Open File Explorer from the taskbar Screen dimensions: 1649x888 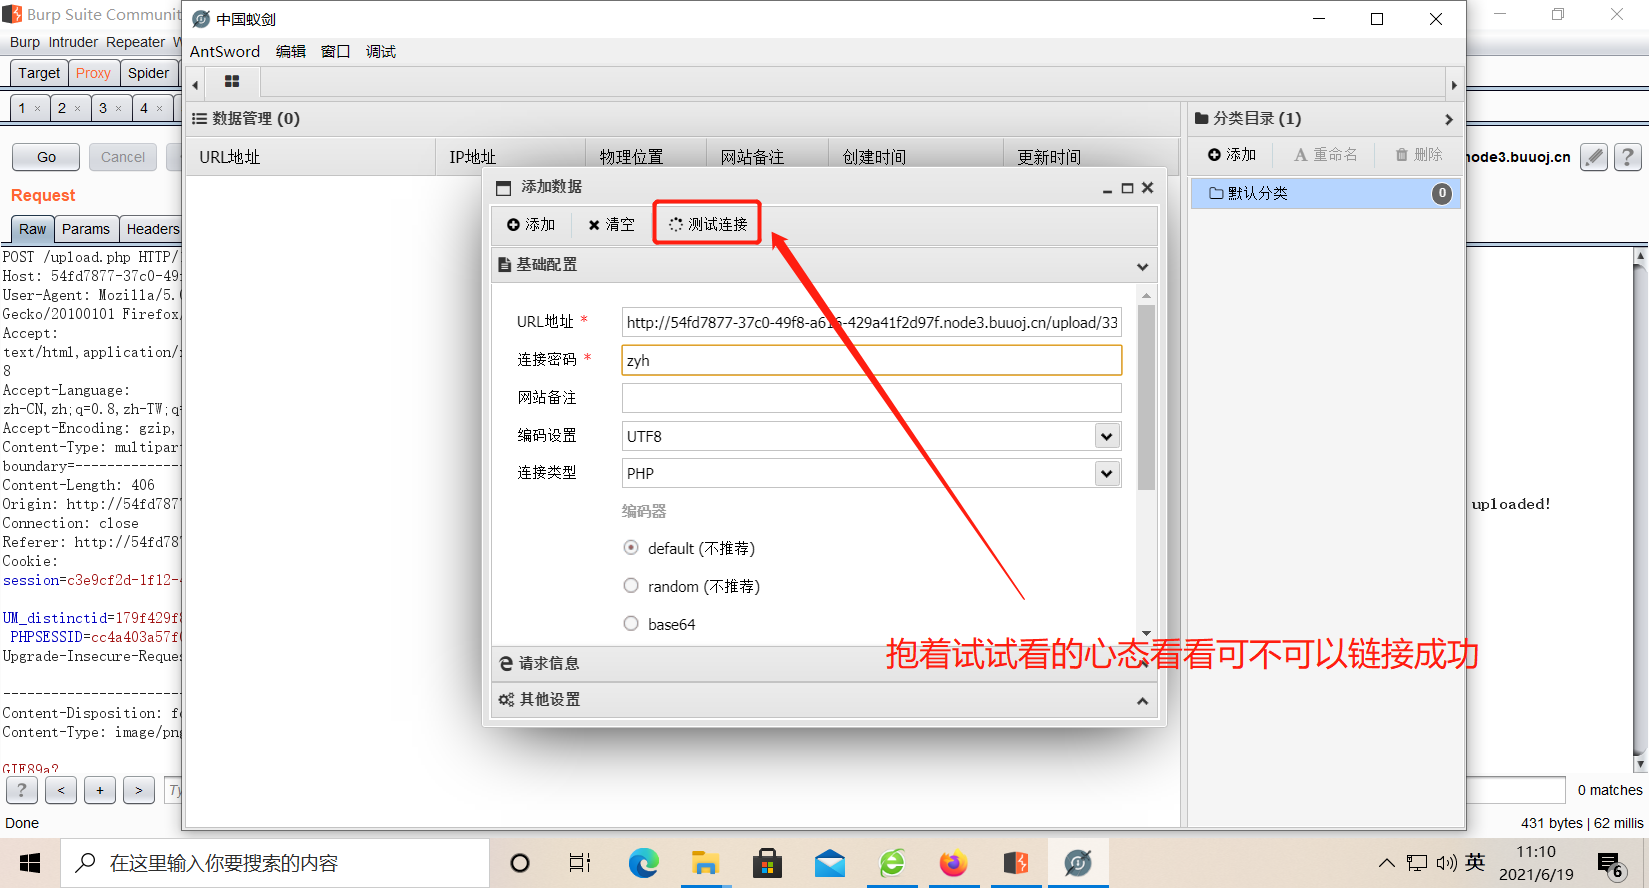pos(705,863)
